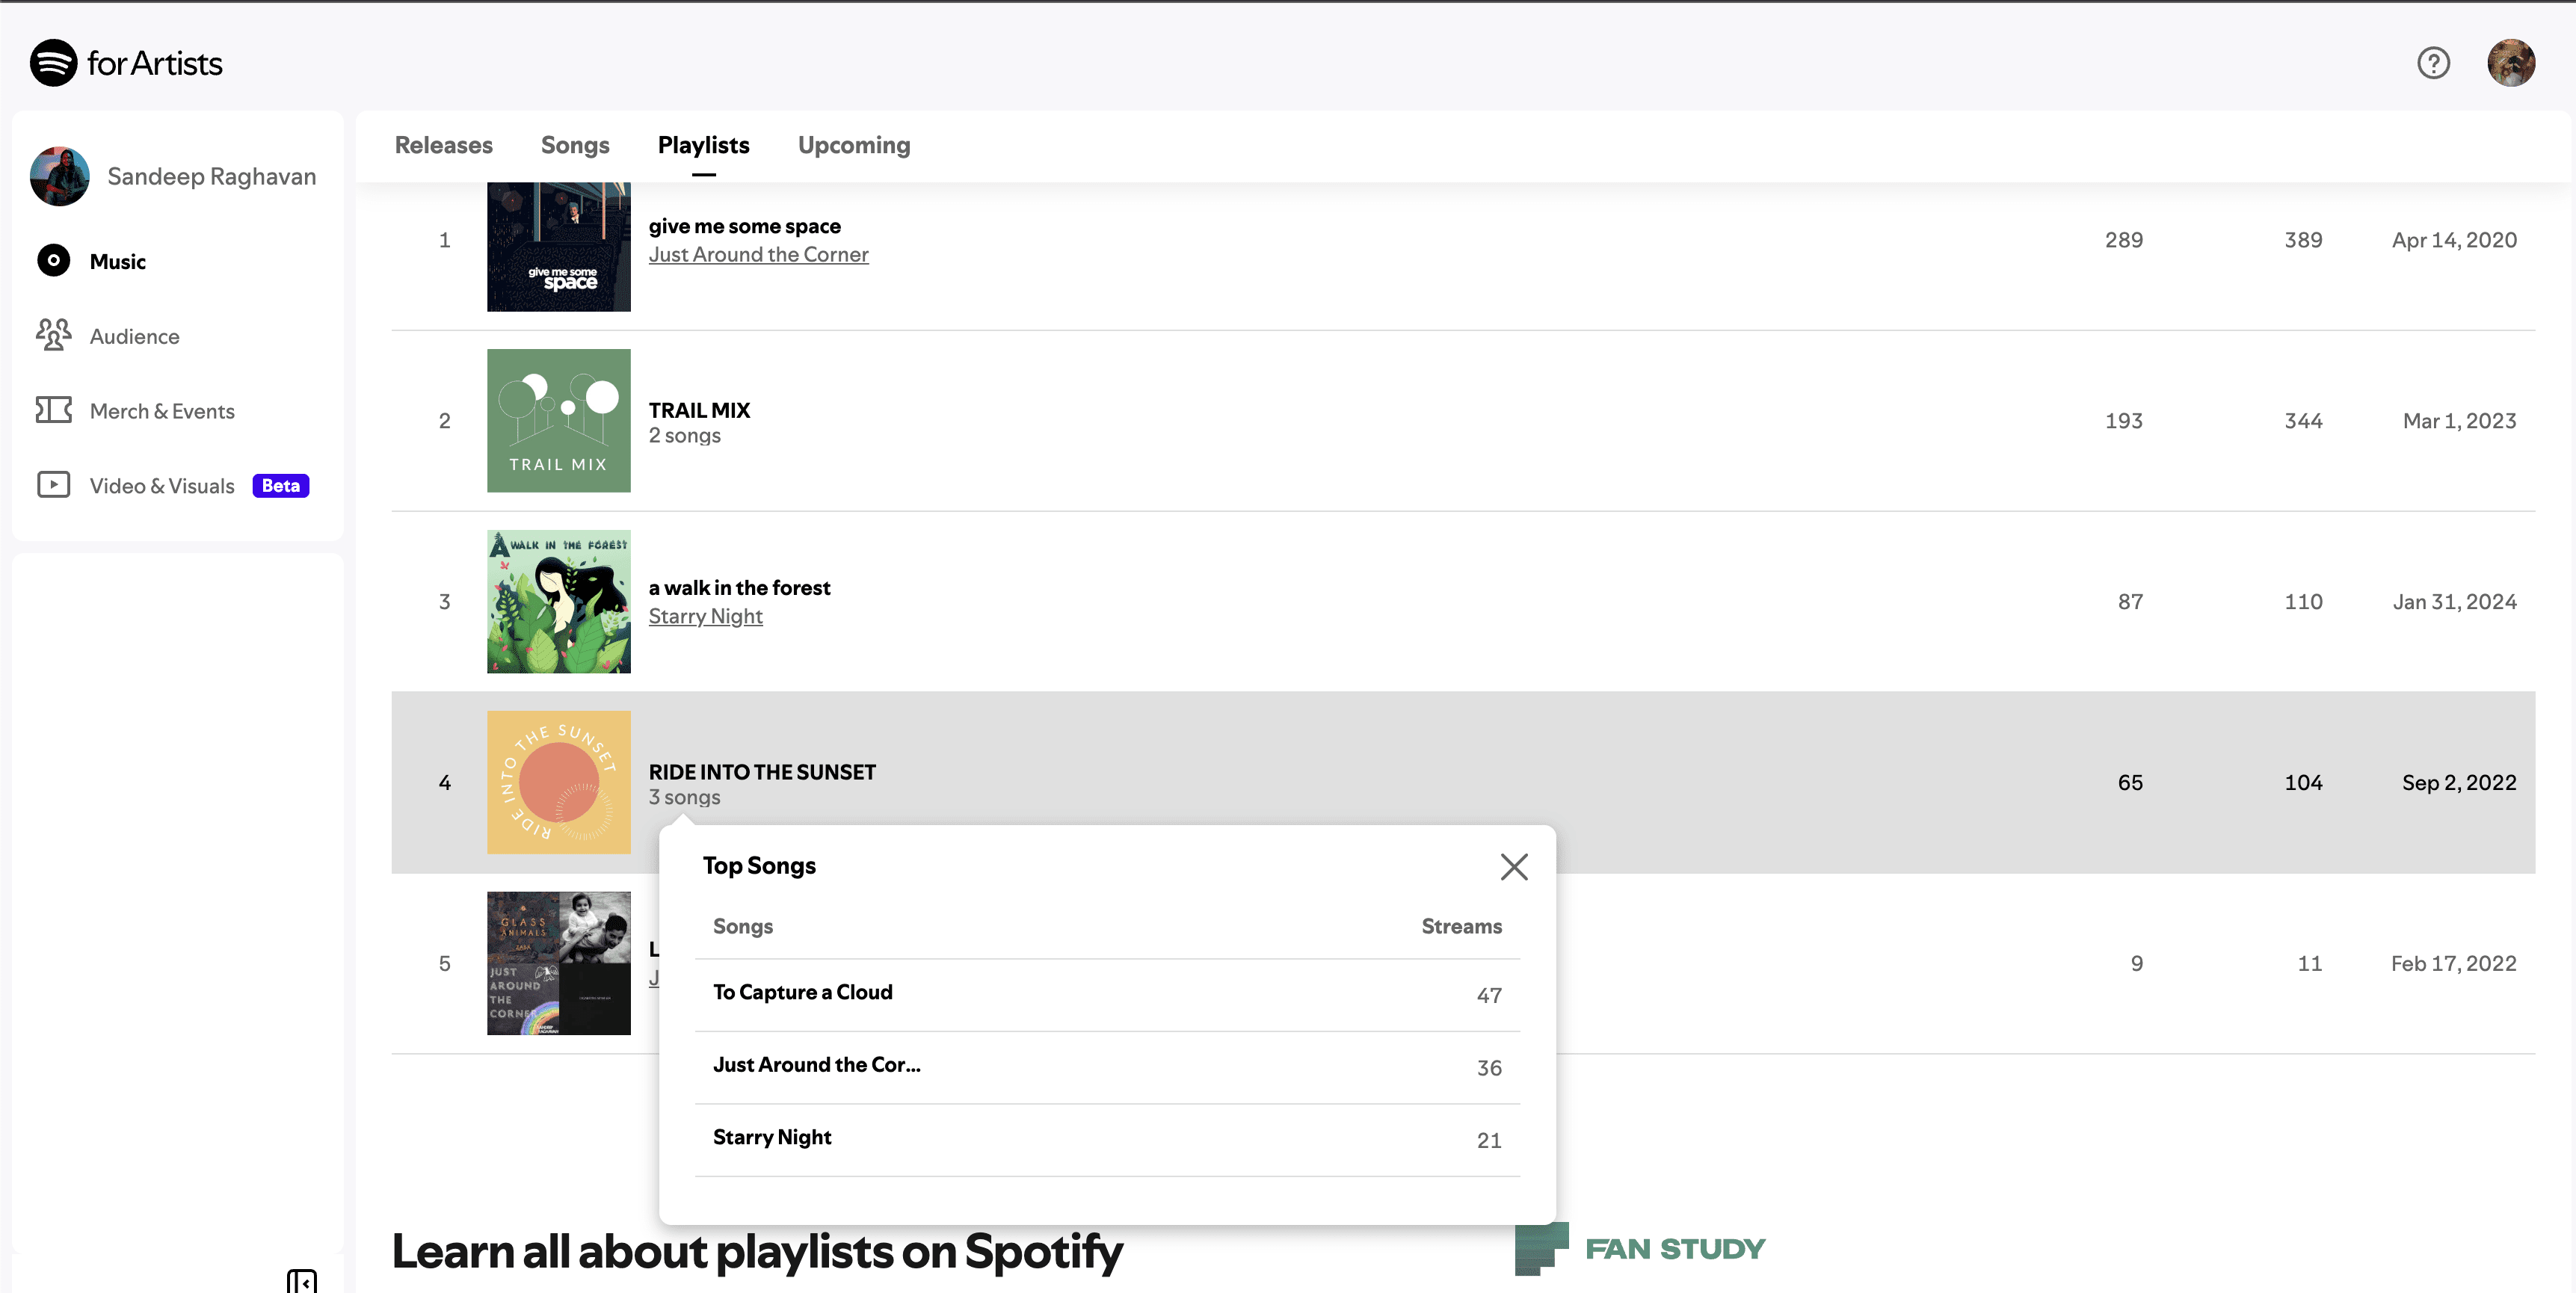Select To Capture a Cloud song row
Screen dimensions: 2576x1293
pyautogui.click(x=802, y=992)
